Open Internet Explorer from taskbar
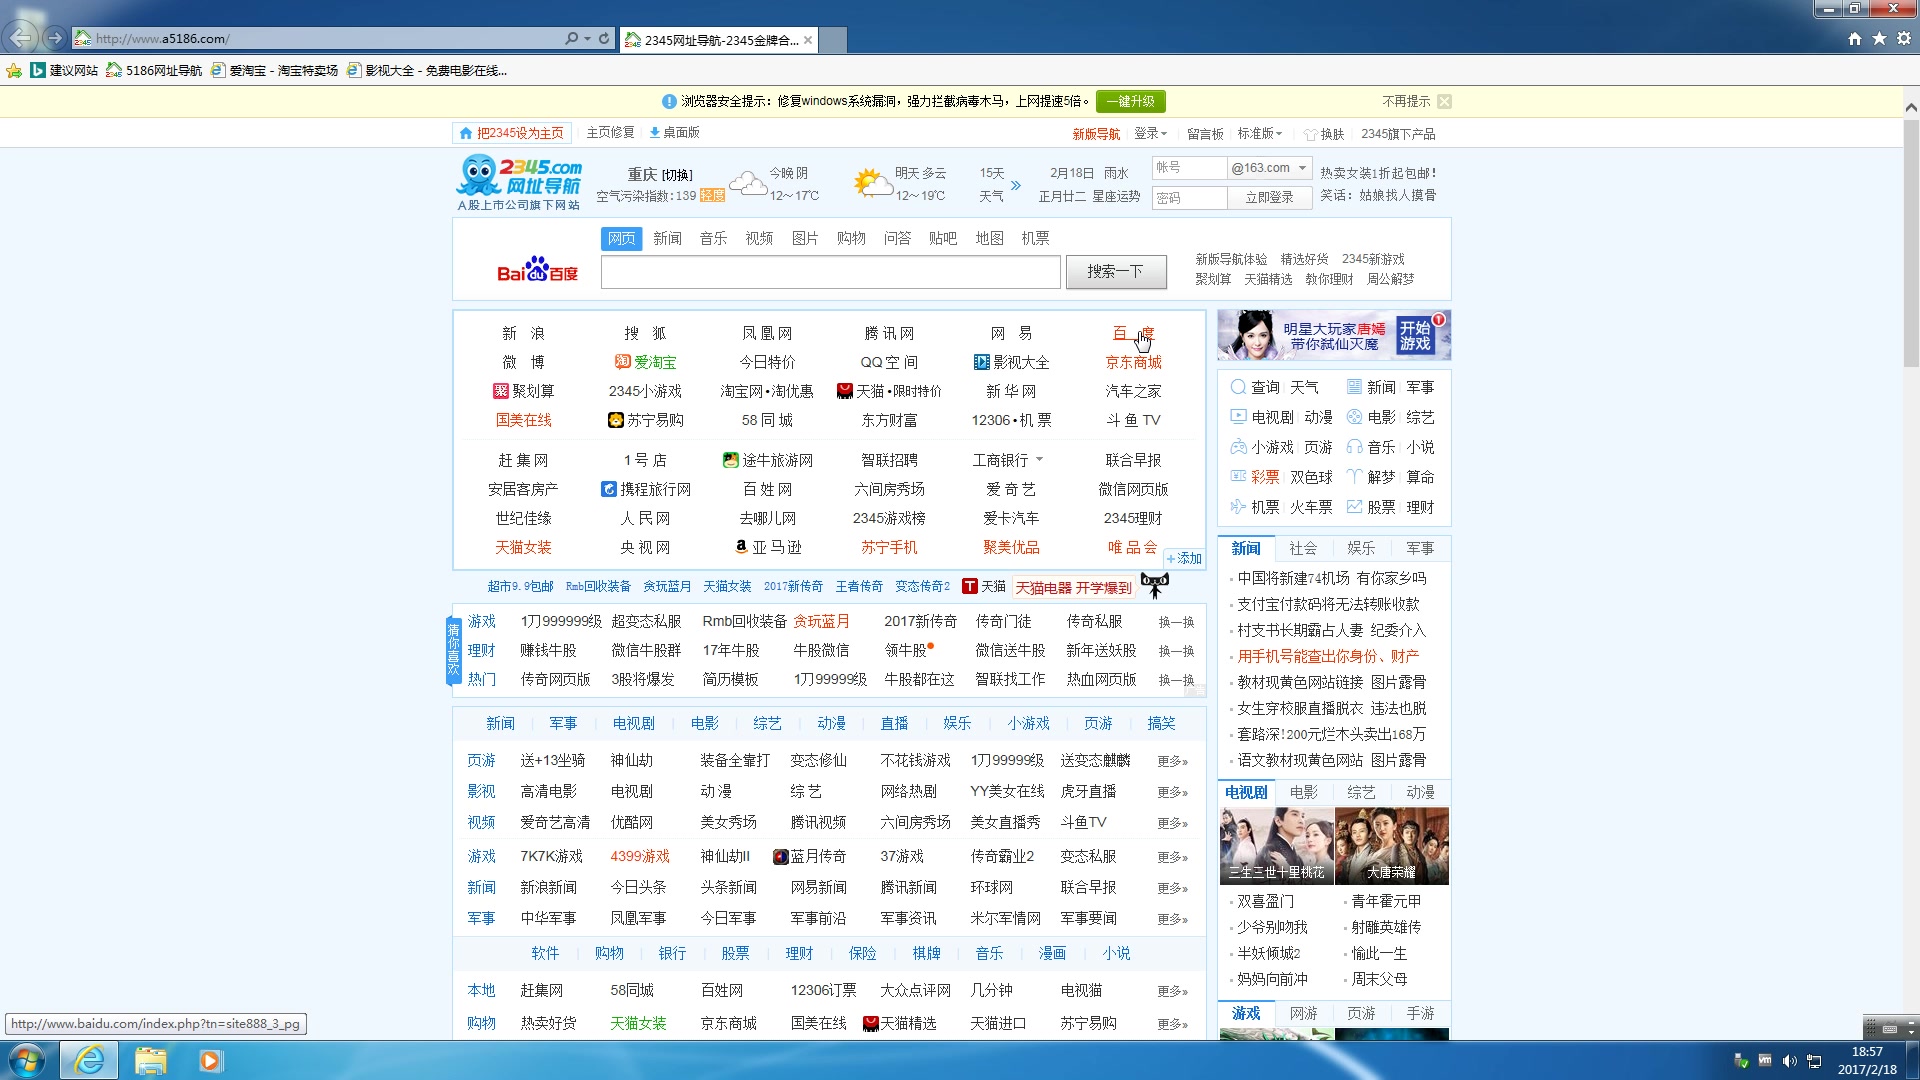The width and height of the screenshot is (1920, 1080). click(x=89, y=1060)
